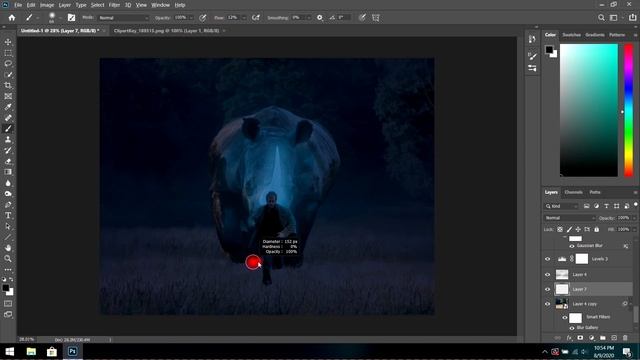Create a new layer group folder icon

[603, 338]
